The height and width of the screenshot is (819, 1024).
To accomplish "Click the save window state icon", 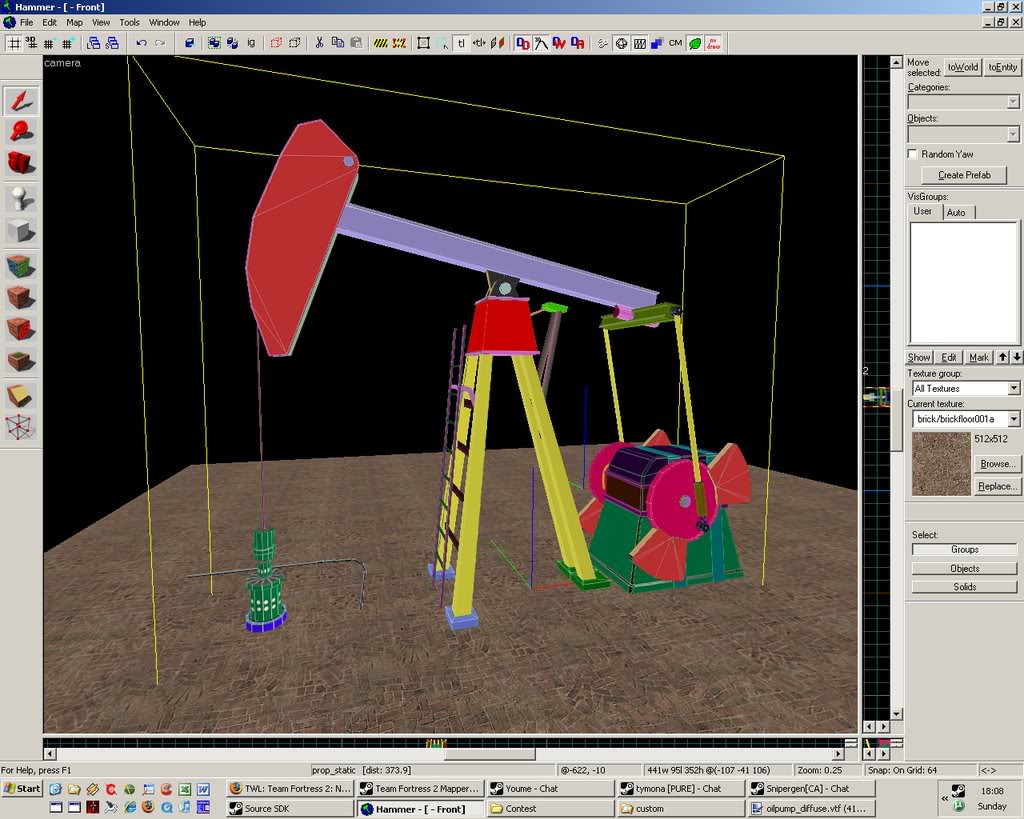I will point(112,44).
